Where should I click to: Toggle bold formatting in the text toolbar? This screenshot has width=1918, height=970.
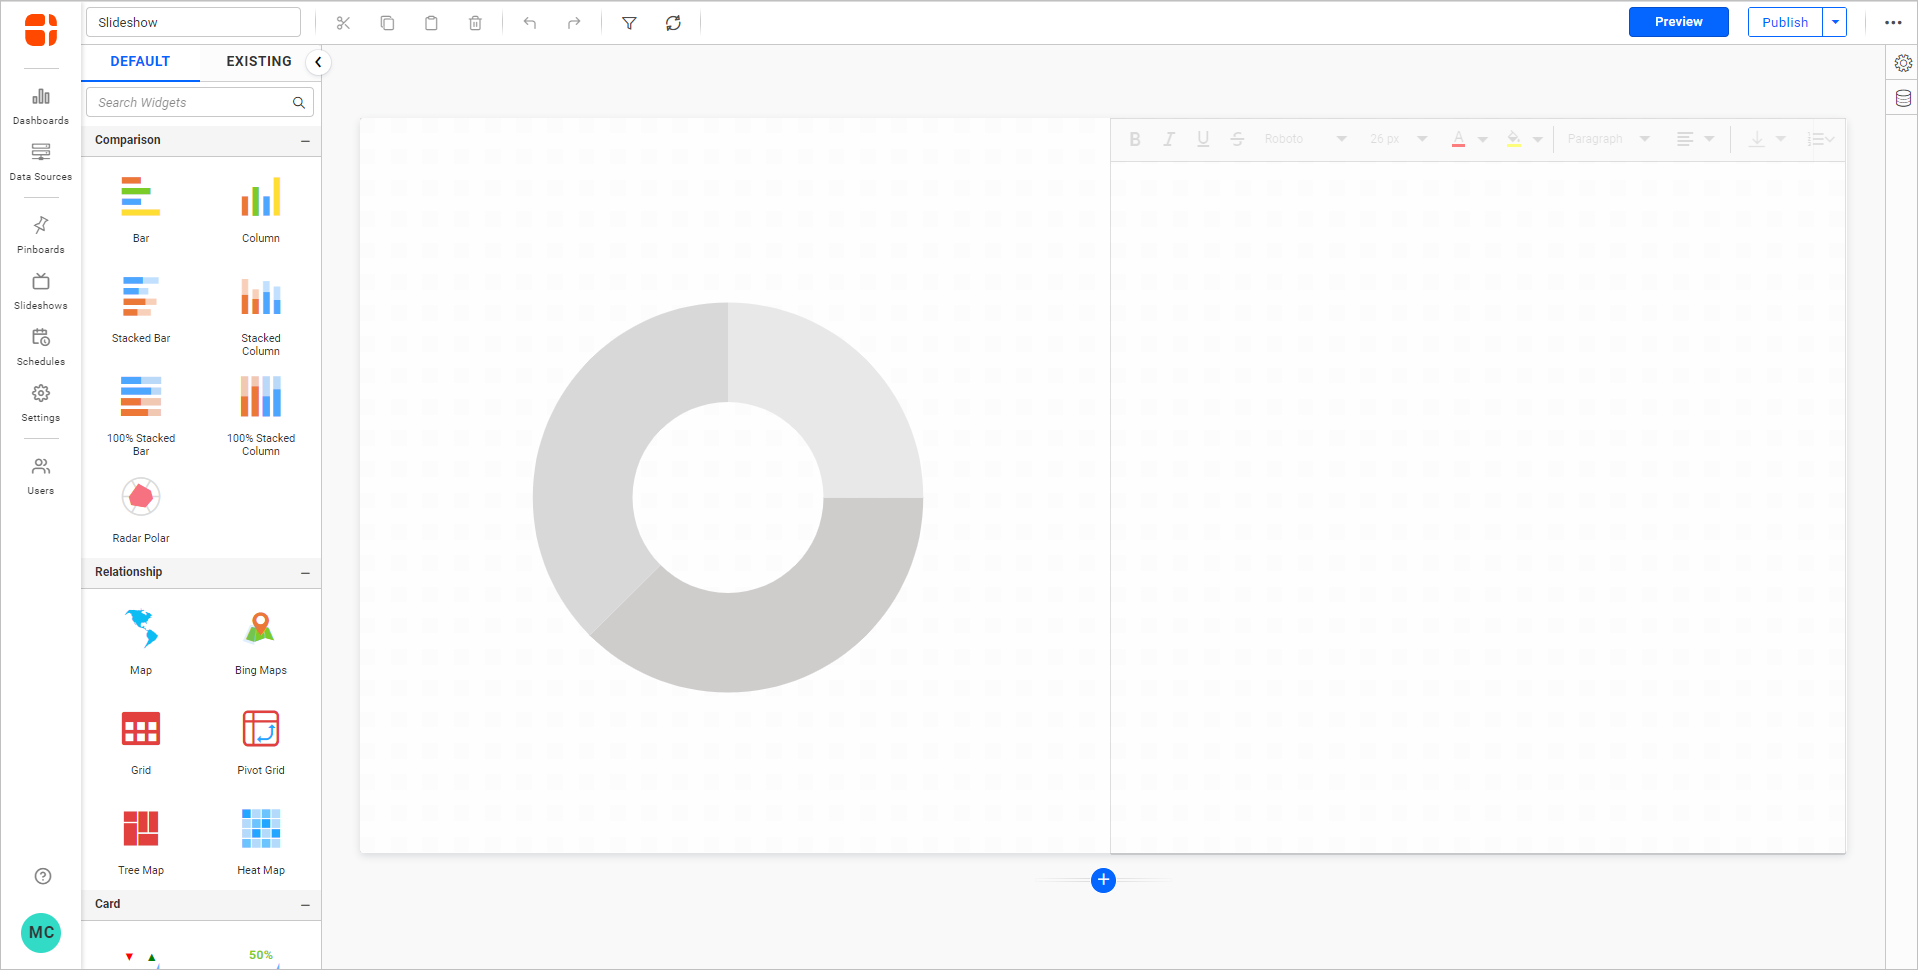tap(1135, 139)
